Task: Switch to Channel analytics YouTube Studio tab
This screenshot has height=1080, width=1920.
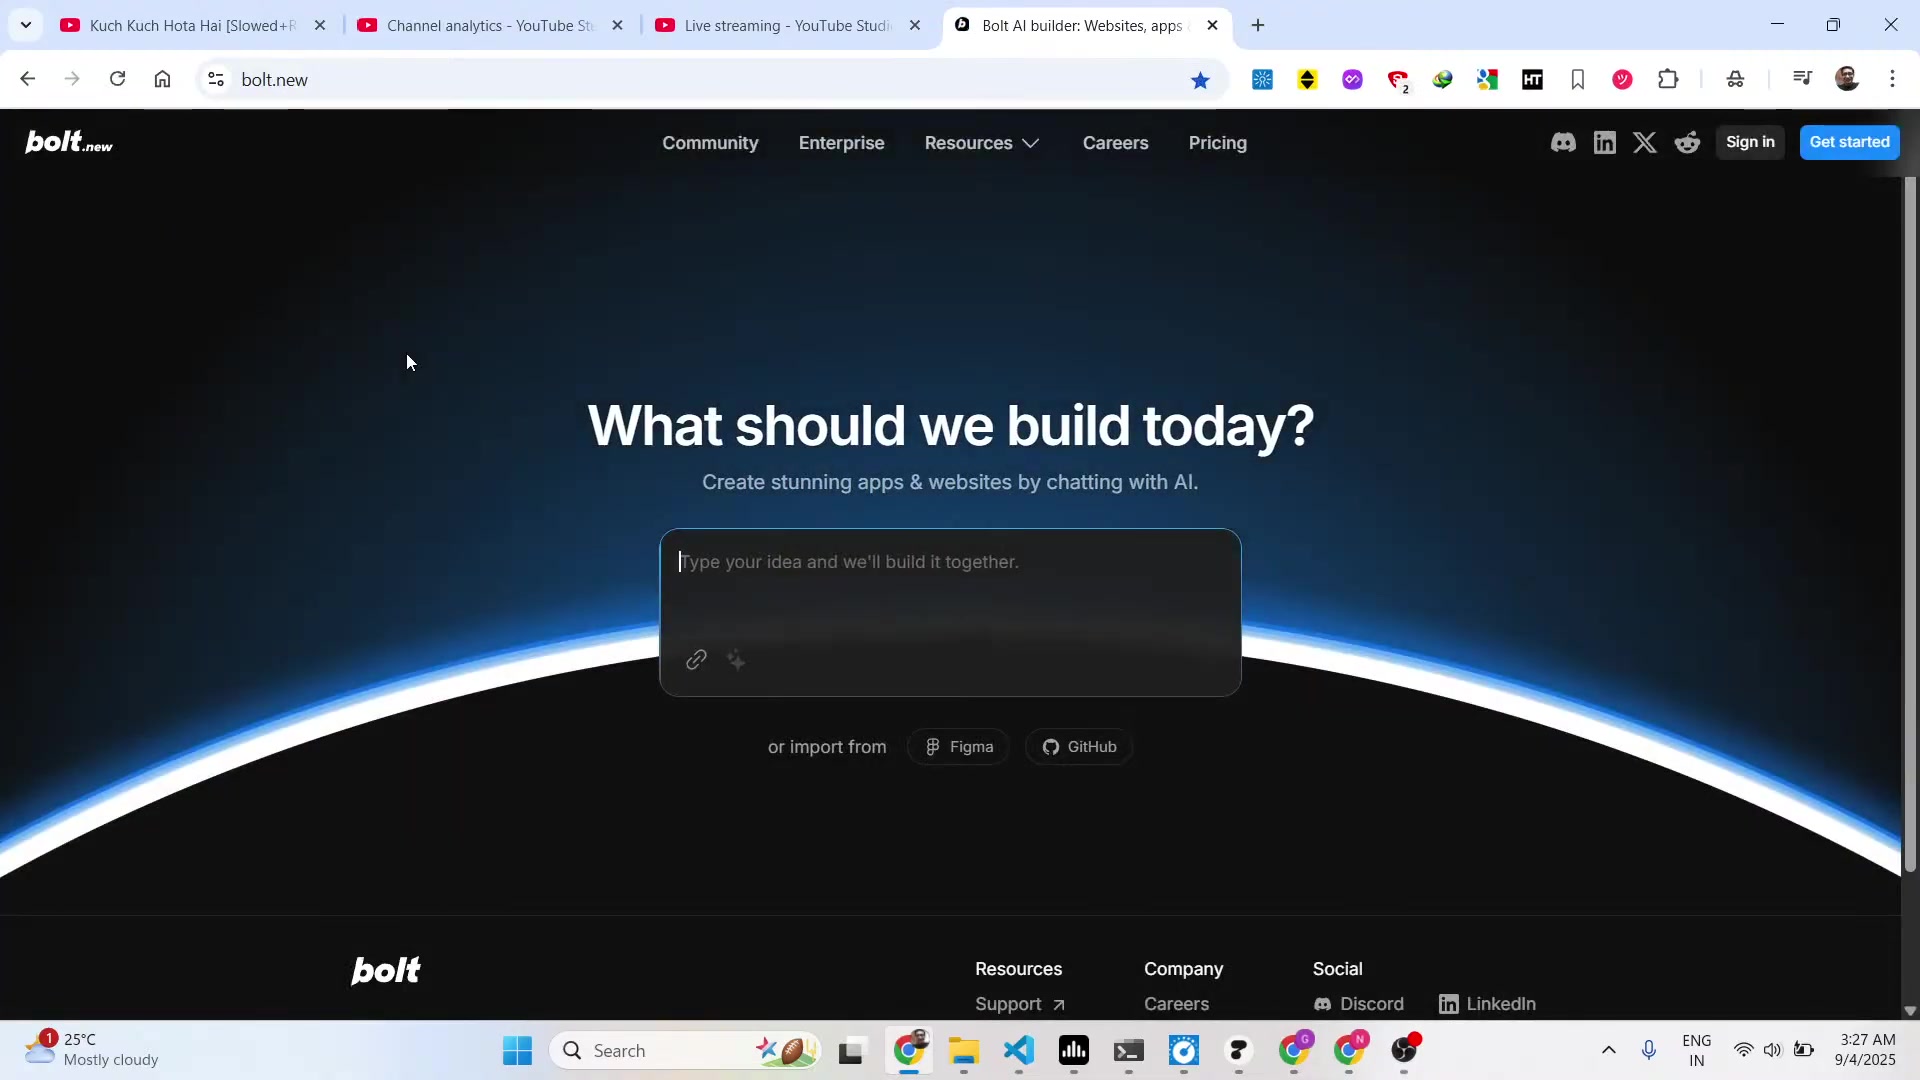Action: (x=490, y=25)
